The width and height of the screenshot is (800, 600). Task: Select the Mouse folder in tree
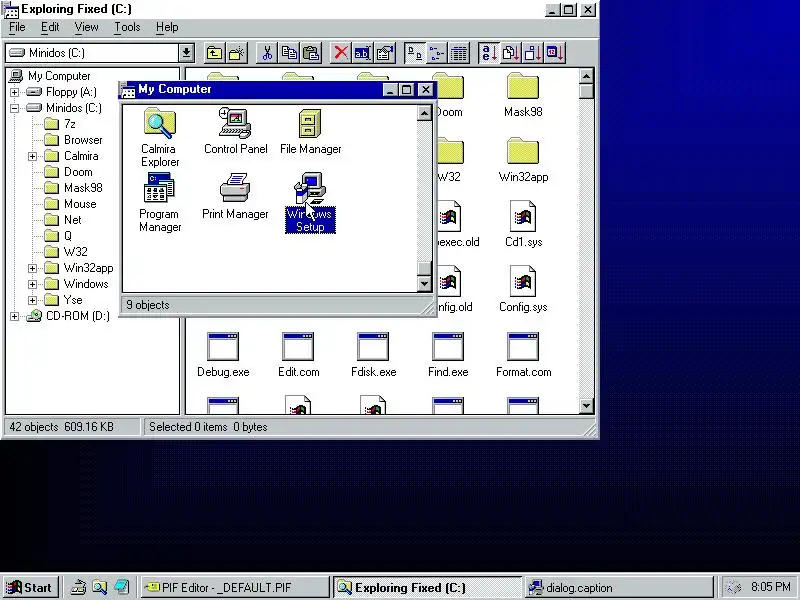70,204
